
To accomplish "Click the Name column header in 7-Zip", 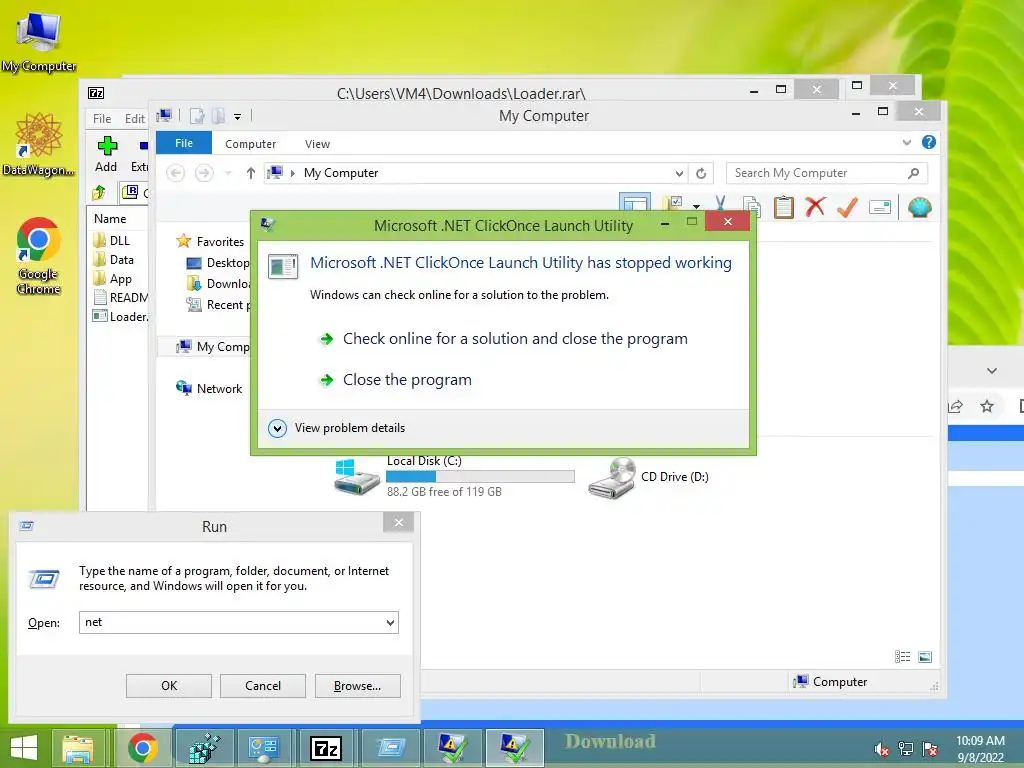I will coord(110,219).
